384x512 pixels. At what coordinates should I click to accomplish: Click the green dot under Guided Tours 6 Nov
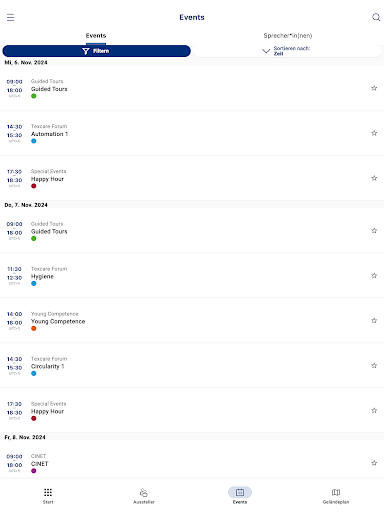point(34,96)
